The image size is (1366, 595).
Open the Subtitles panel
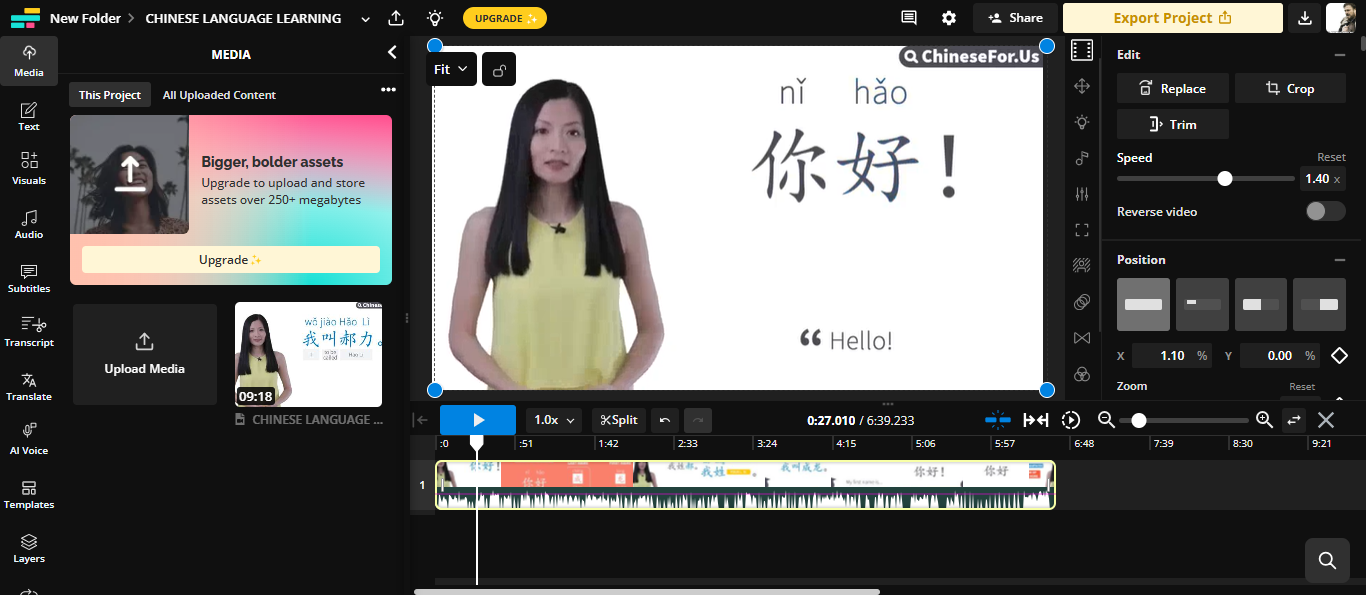[x=29, y=278]
